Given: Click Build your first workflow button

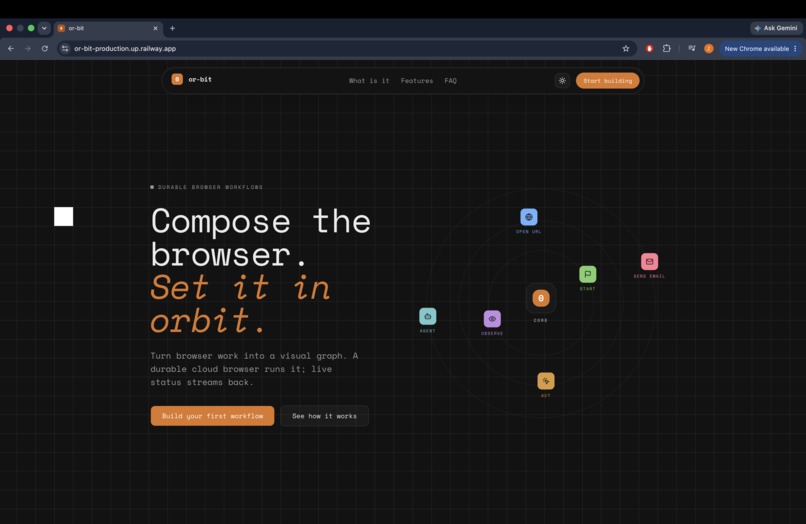Looking at the screenshot, I should tap(212, 416).
